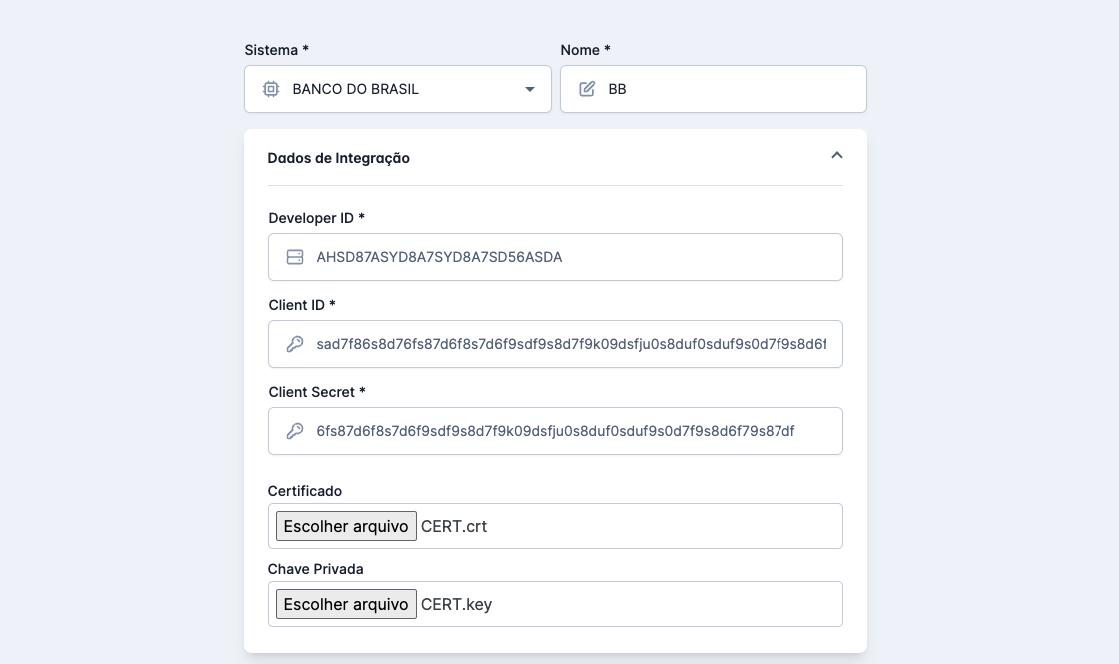Click into the Client ID text field
This screenshot has width=1119, height=664.
570,344
